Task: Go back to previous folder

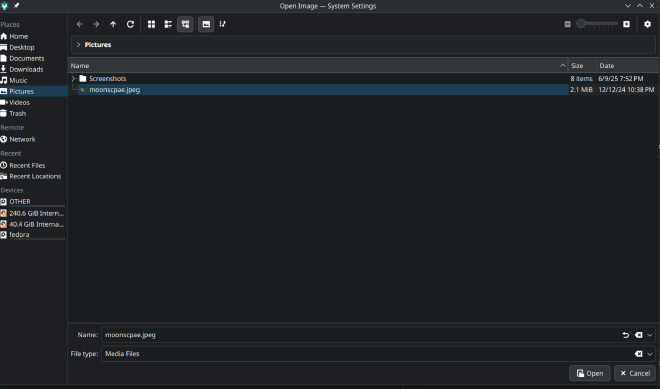Action: (x=80, y=24)
